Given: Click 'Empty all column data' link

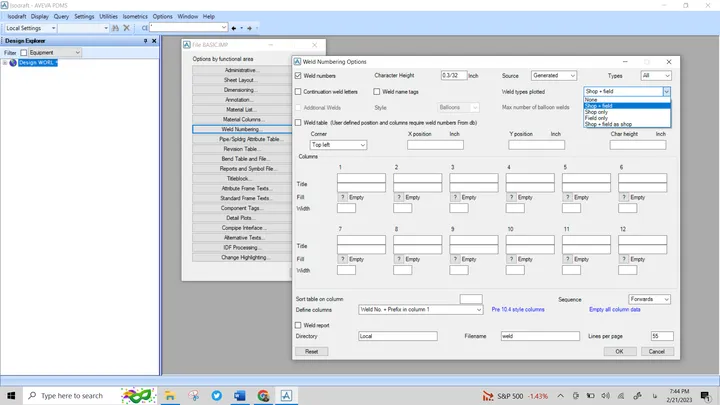Looking at the screenshot, I should click(x=614, y=309).
